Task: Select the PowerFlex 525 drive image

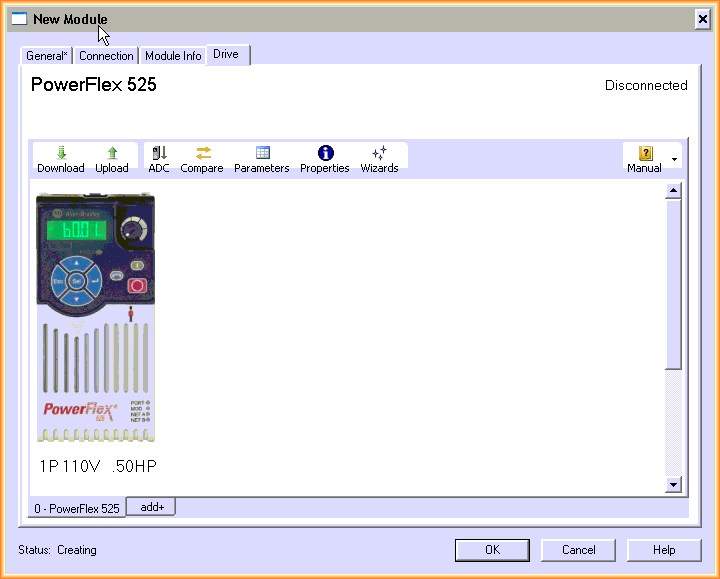Action: click(x=96, y=317)
